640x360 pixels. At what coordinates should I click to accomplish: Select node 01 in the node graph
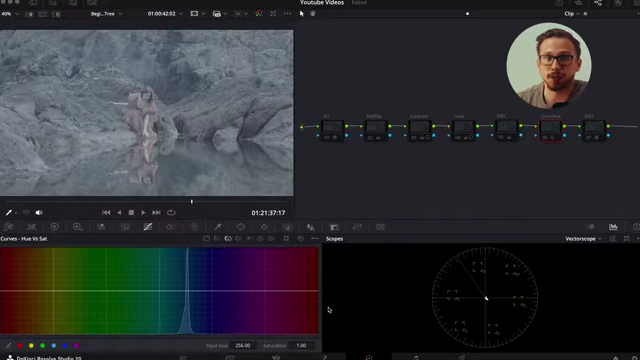(332, 130)
